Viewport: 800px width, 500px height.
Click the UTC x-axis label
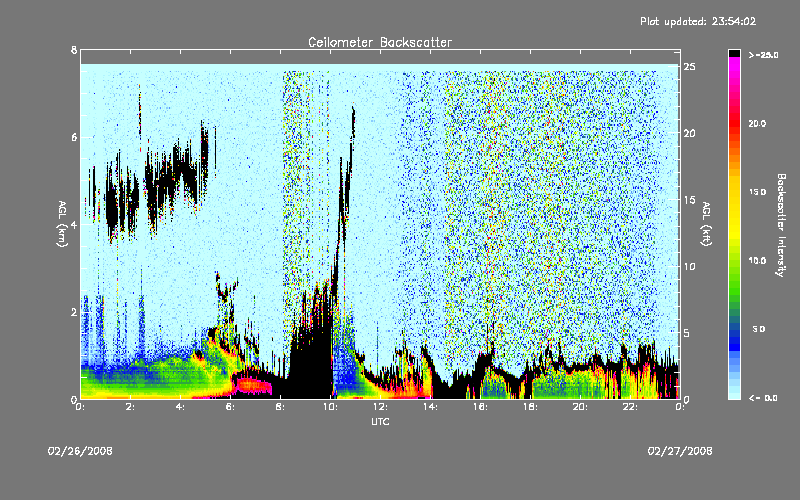[x=380, y=421]
